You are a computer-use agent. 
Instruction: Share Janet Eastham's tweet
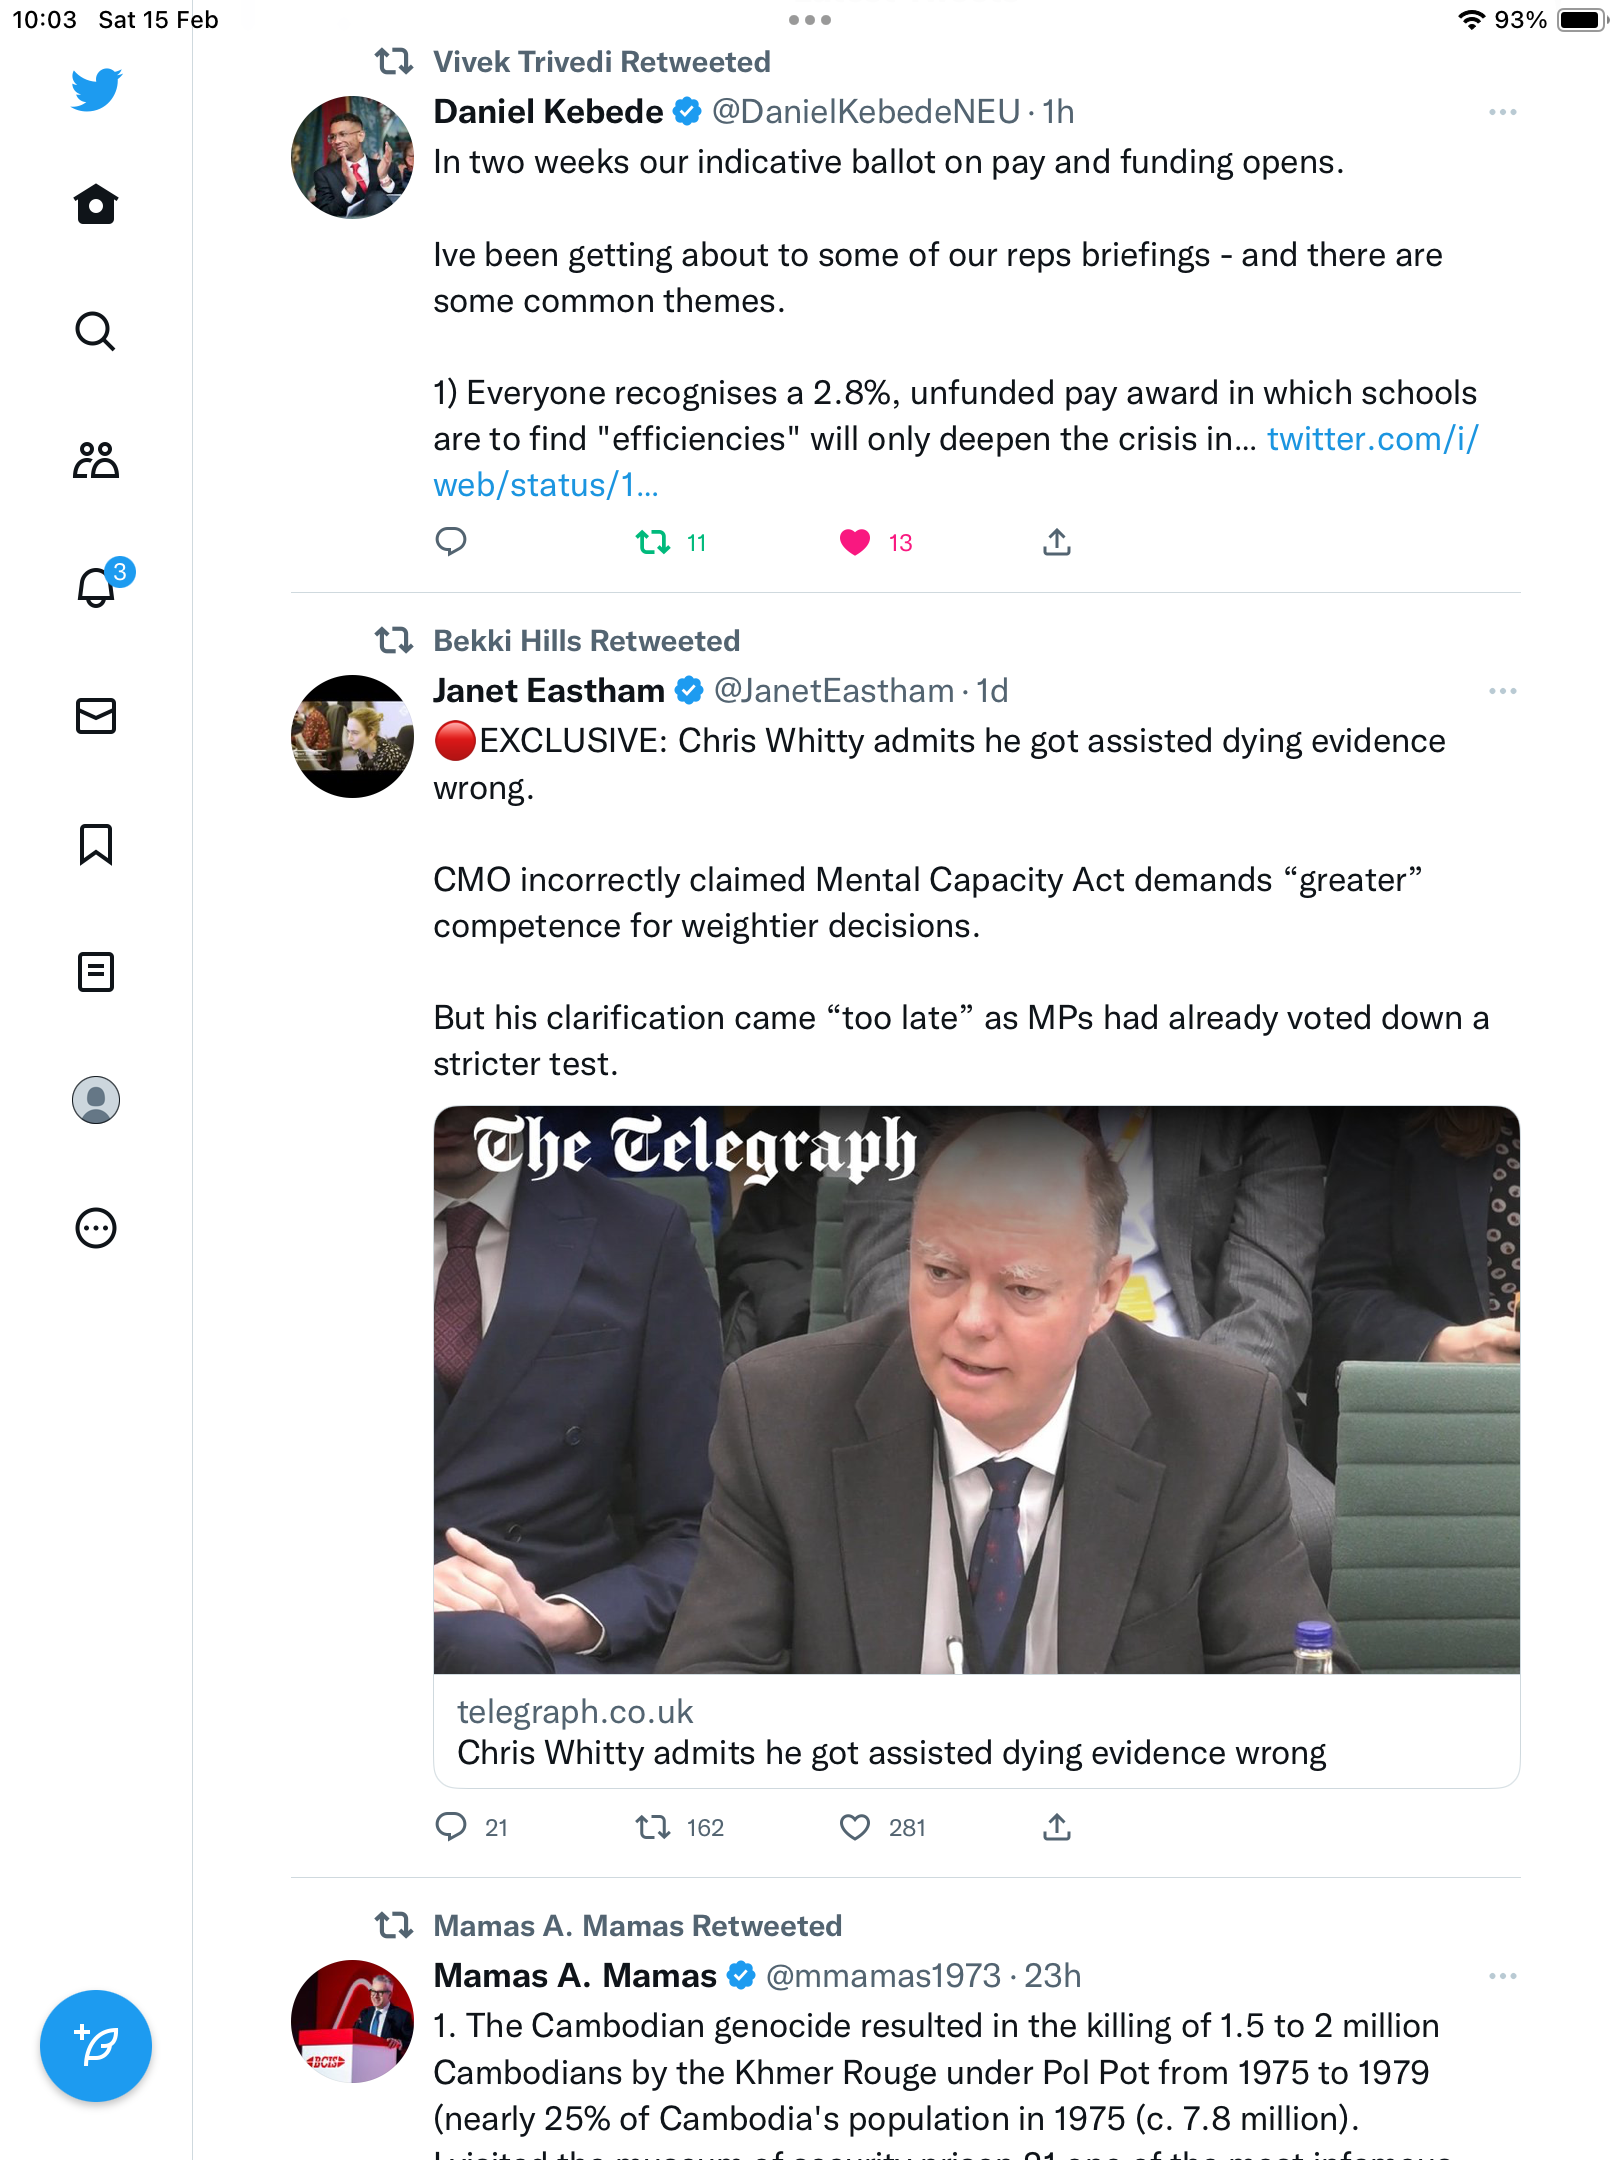pyautogui.click(x=1057, y=1827)
